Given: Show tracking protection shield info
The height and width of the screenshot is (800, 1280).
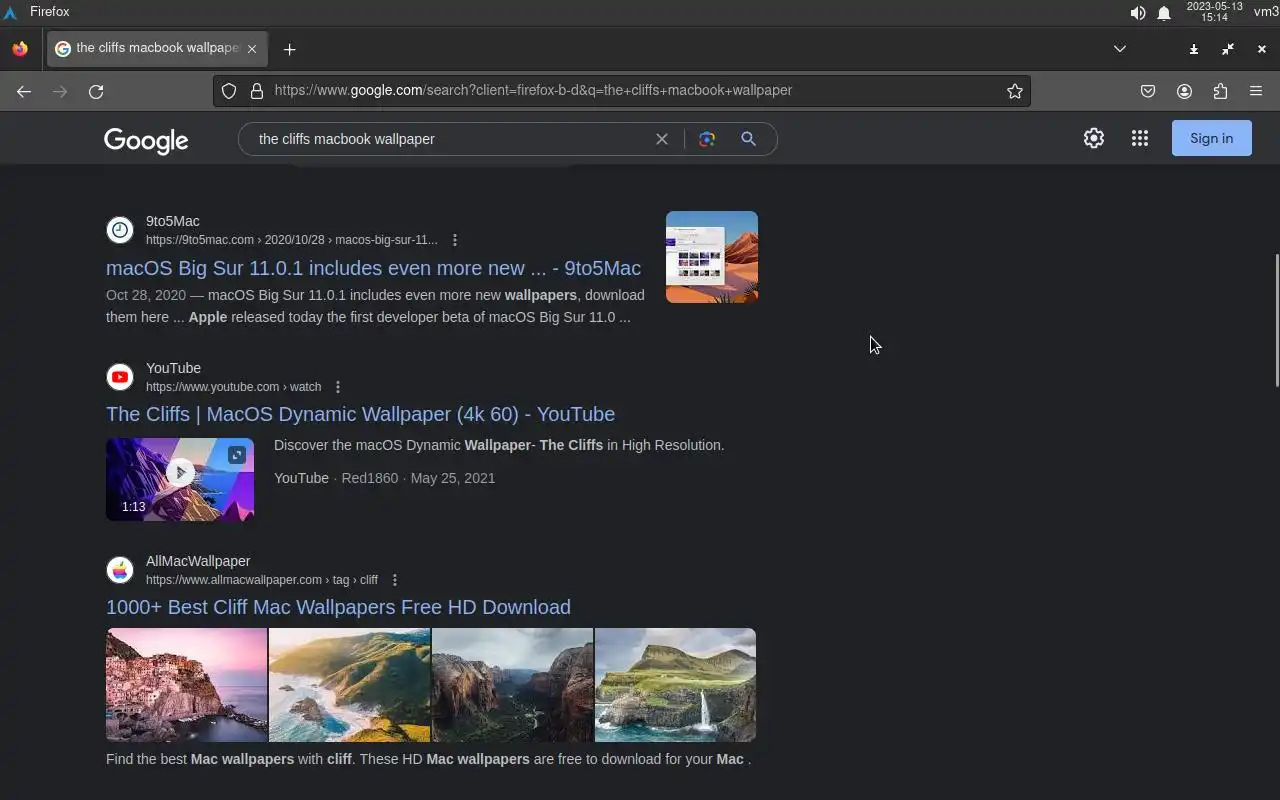Looking at the screenshot, I should pos(229,91).
